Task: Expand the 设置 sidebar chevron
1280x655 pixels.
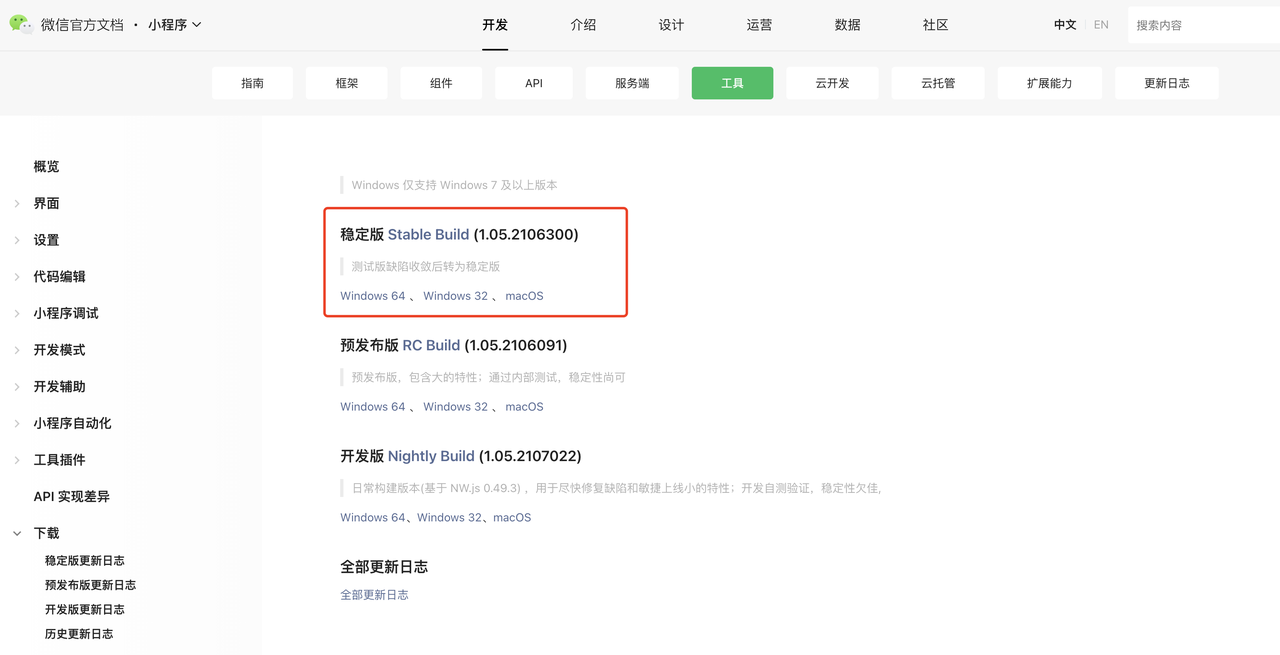Action: [x=17, y=240]
